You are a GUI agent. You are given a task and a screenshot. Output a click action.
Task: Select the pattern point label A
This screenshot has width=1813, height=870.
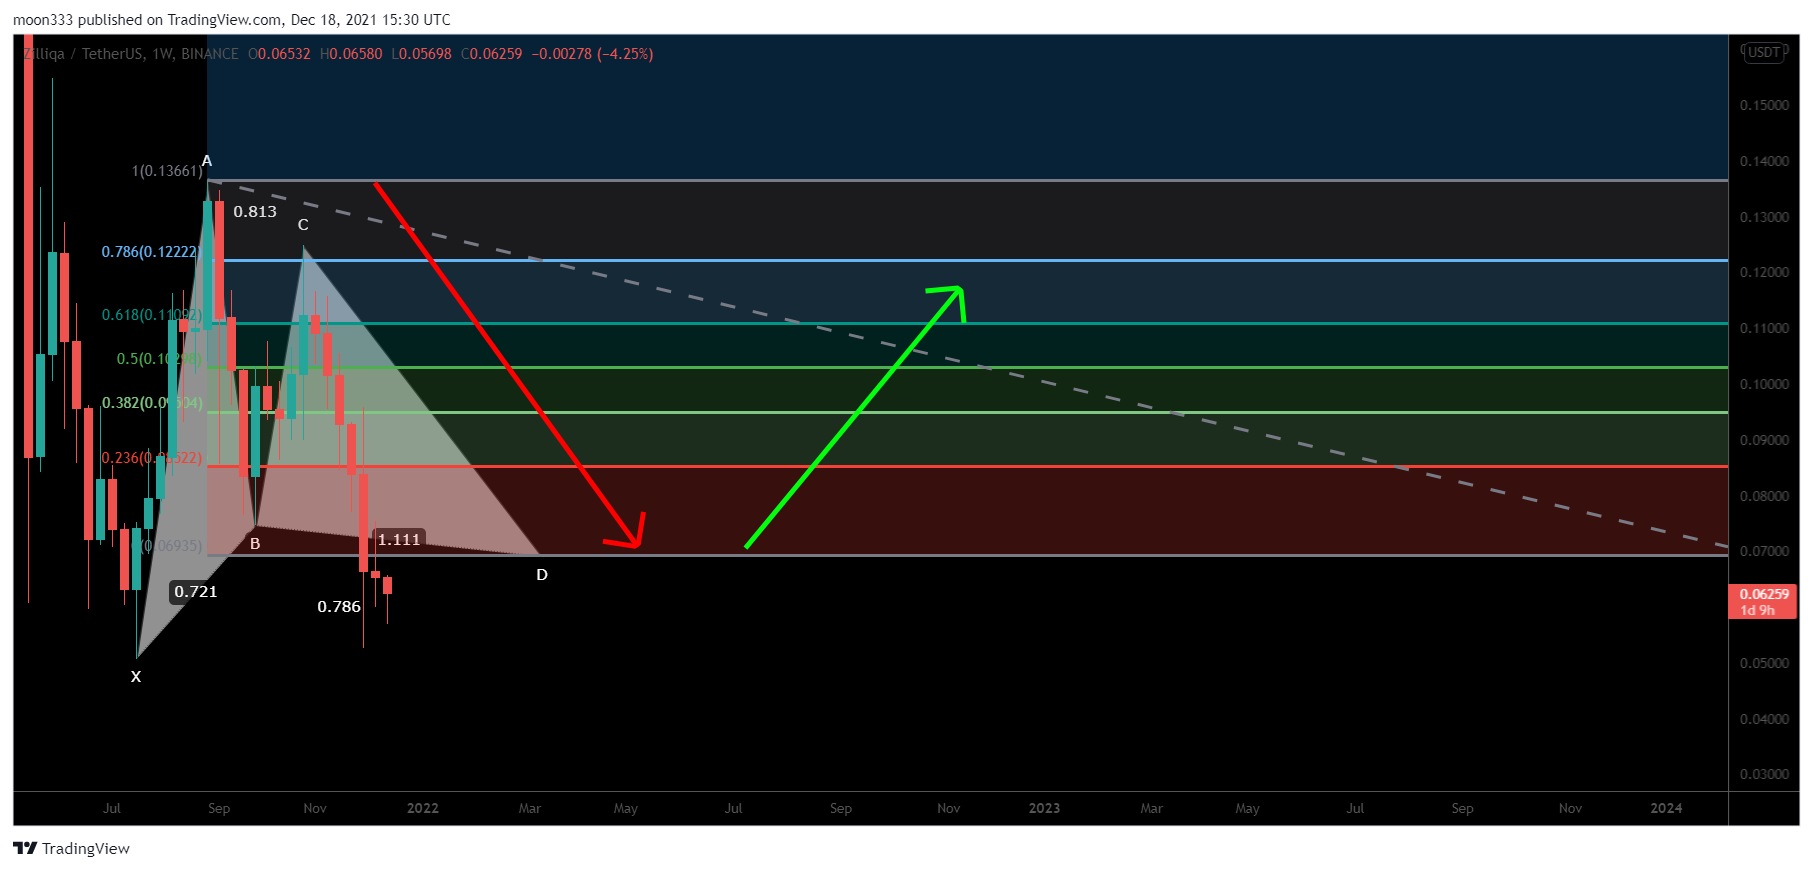207,161
